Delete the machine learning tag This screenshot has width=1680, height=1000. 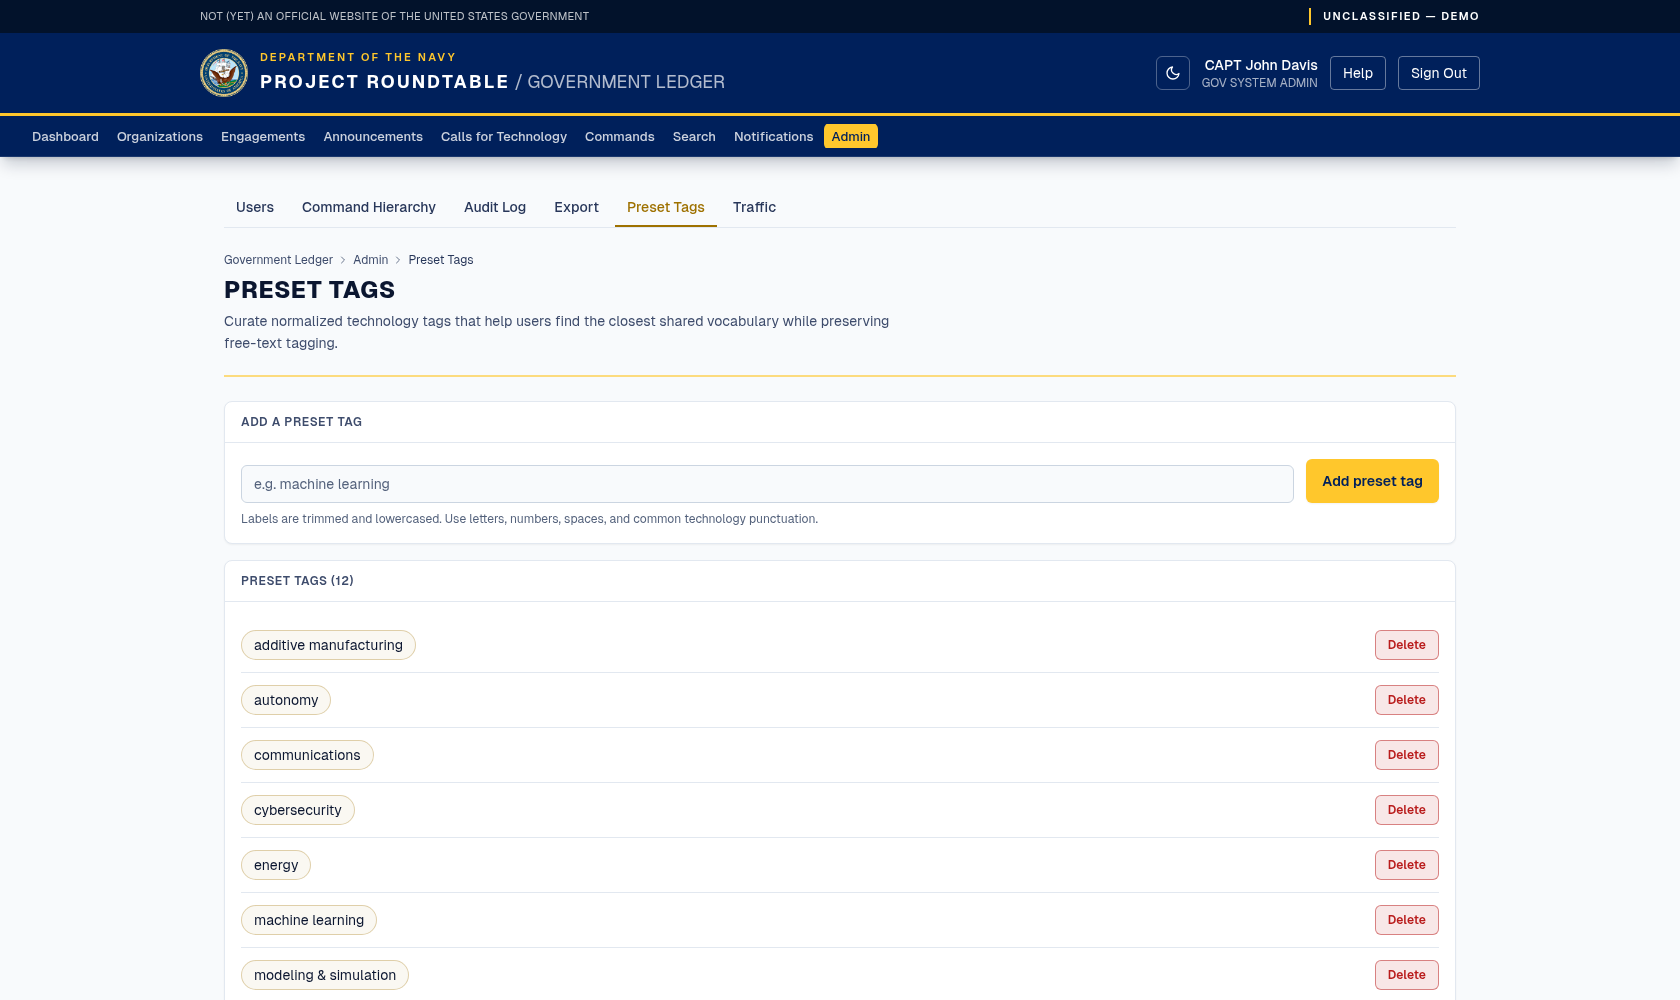(x=1407, y=920)
